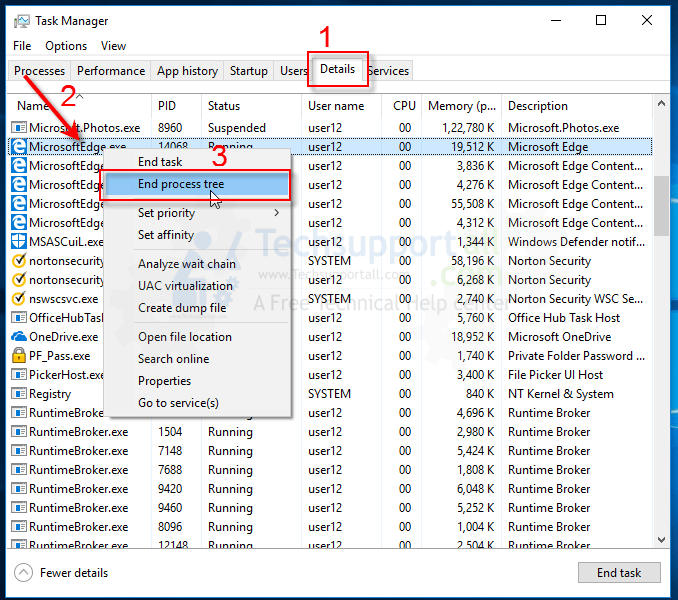Image resolution: width=678 pixels, height=600 pixels.
Task: Click the Norton icon in the 58,196 K row
Action: click(19, 260)
